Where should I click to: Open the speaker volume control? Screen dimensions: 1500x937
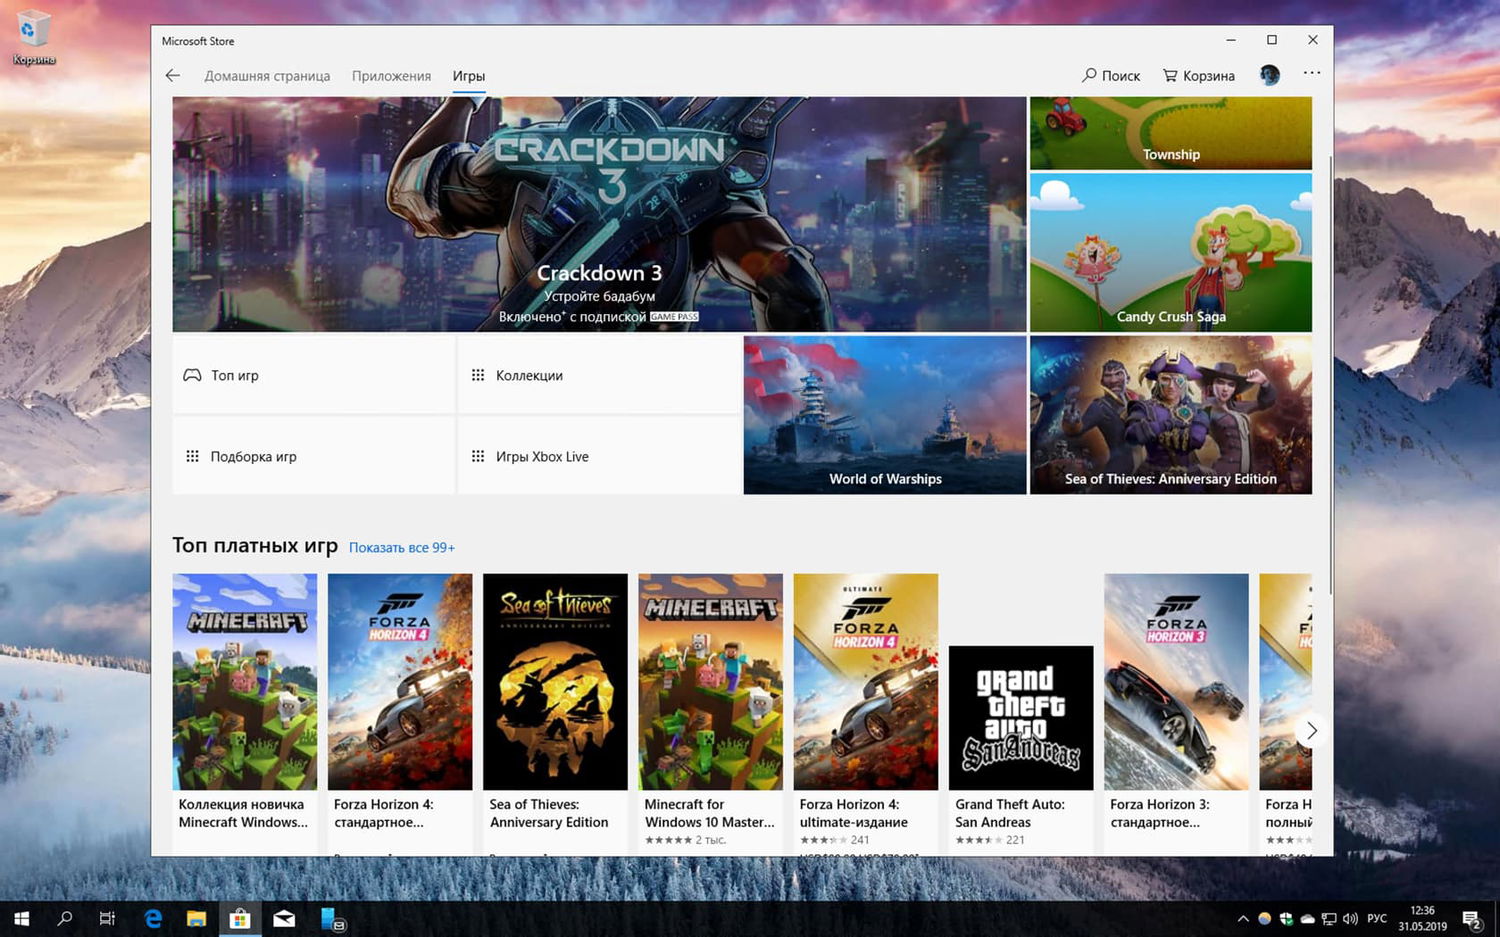1350,918
